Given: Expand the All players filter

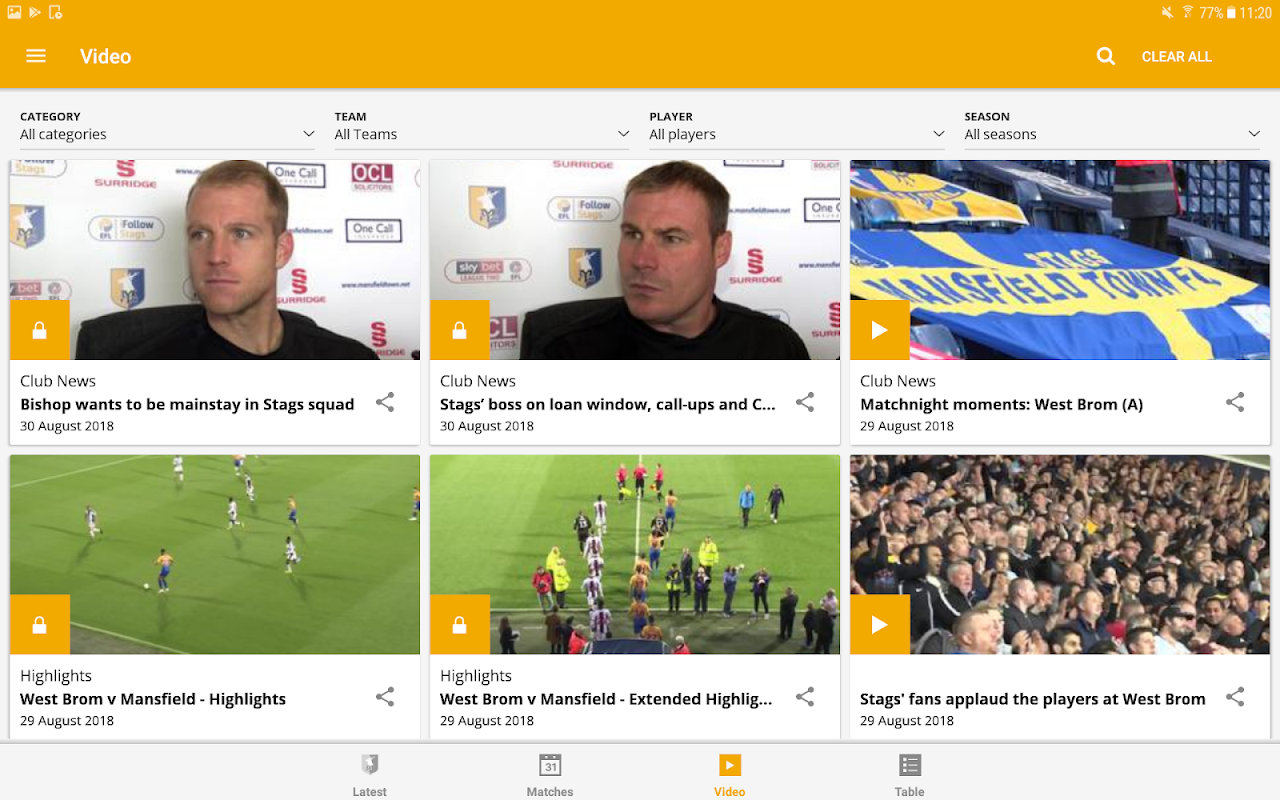Looking at the screenshot, I should click(797, 127).
